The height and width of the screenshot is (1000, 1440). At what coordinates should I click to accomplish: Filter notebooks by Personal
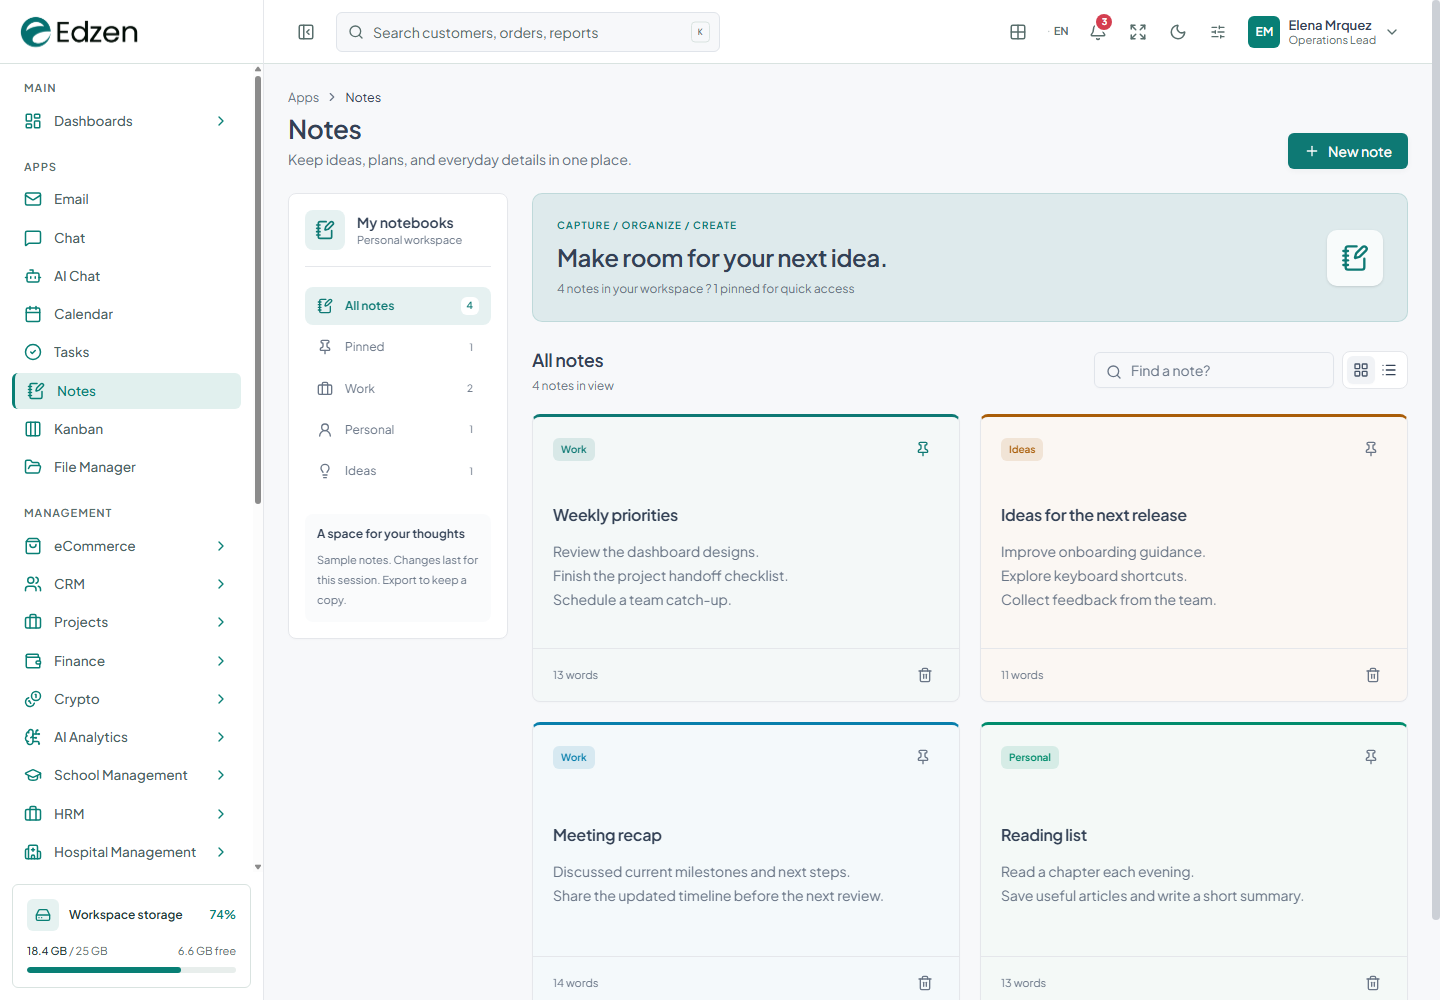398,430
